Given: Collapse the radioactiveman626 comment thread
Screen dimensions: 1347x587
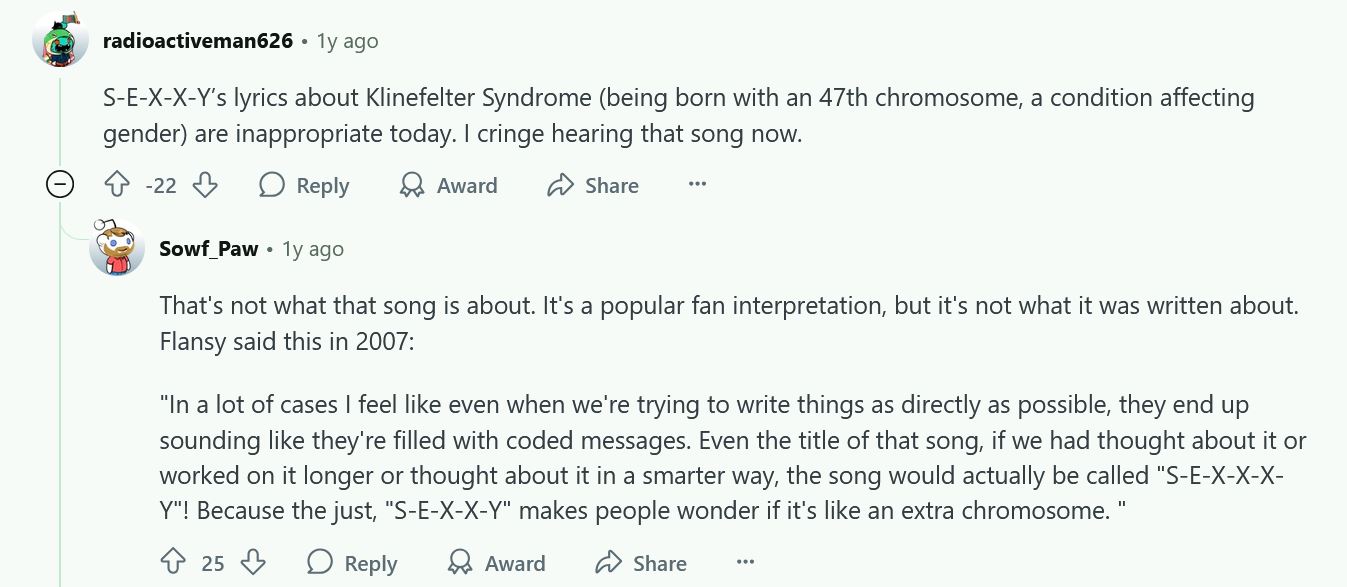Looking at the screenshot, I should coord(61,185).
